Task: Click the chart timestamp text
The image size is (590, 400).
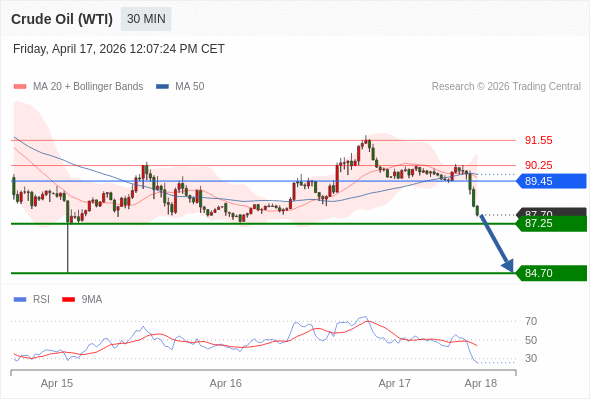Action: coord(119,49)
